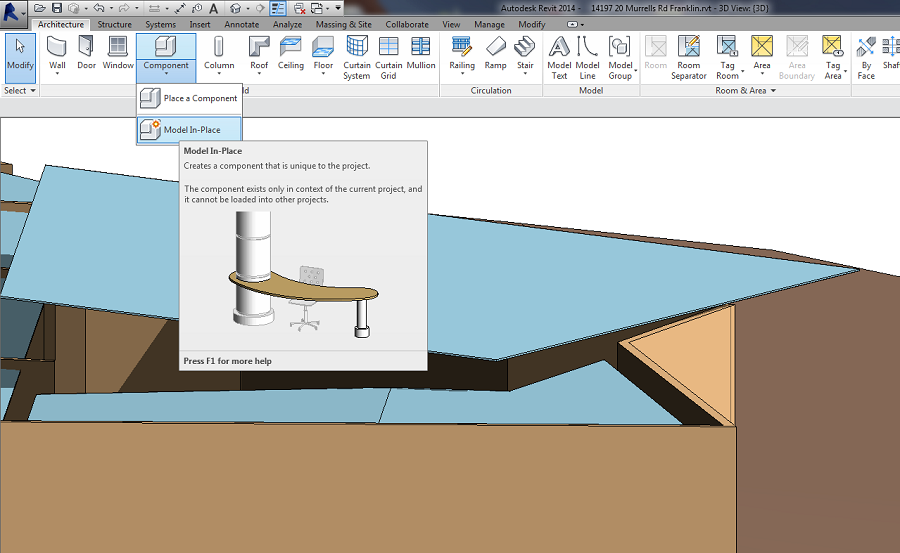The height and width of the screenshot is (553, 900).
Task: Open the Analyze ribbon tab
Action: [288, 24]
